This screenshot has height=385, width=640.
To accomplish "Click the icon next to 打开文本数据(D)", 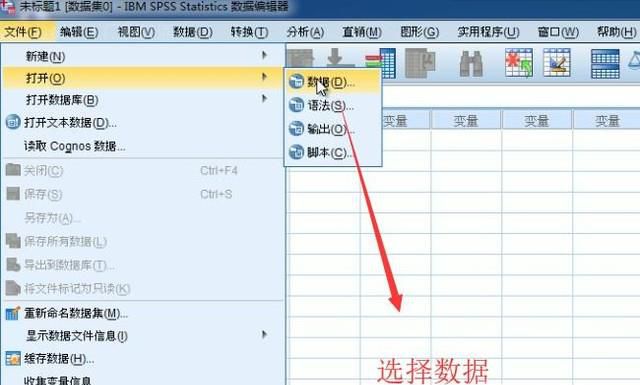I will click(x=13, y=122).
